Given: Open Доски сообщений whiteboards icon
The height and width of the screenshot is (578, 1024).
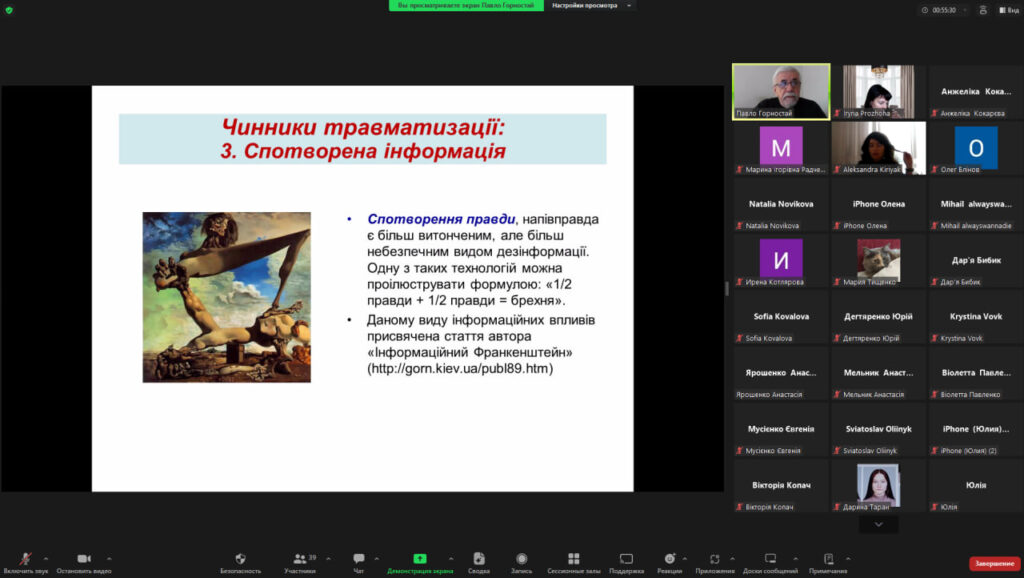Looking at the screenshot, I should 770,560.
